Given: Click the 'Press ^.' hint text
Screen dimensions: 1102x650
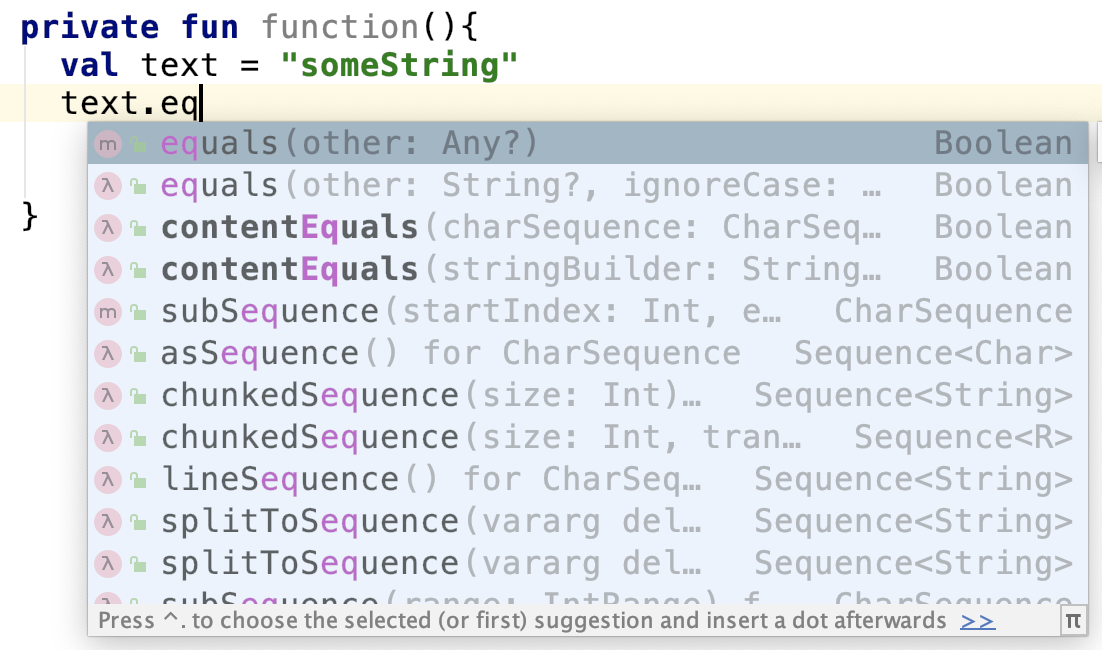Looking at the screenshot, I should pos(400,620).
